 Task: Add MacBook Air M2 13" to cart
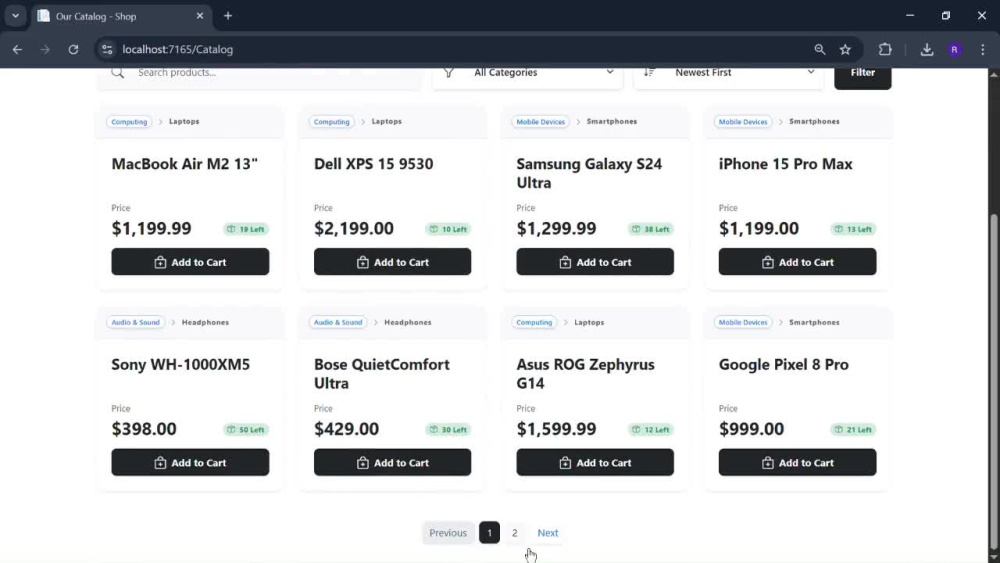tap(190, 262)
